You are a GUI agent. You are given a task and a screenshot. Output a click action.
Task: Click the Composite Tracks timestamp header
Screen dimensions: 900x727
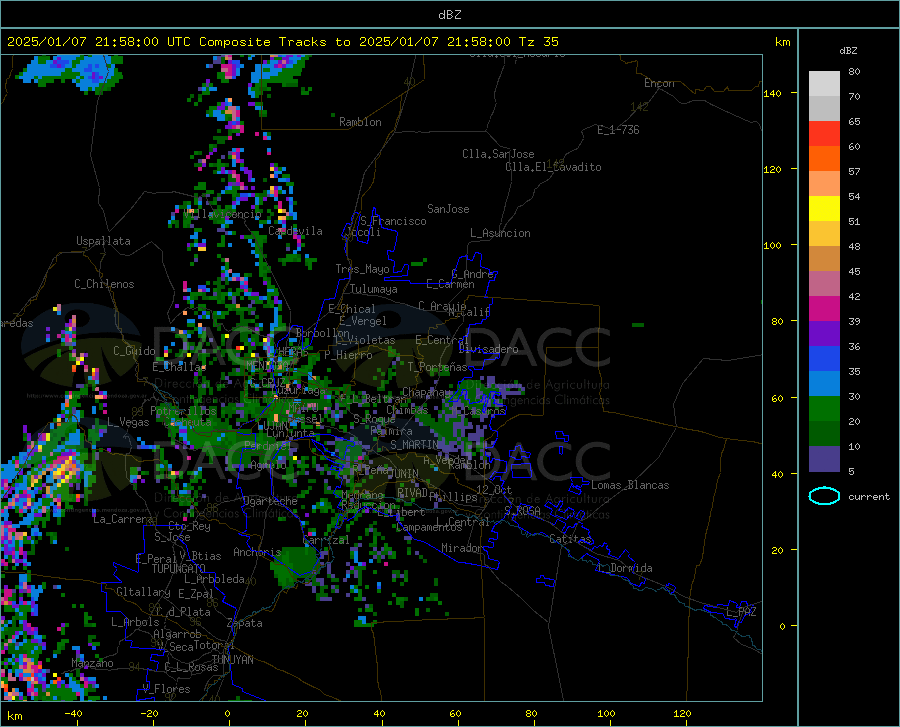tap(282, 41)
